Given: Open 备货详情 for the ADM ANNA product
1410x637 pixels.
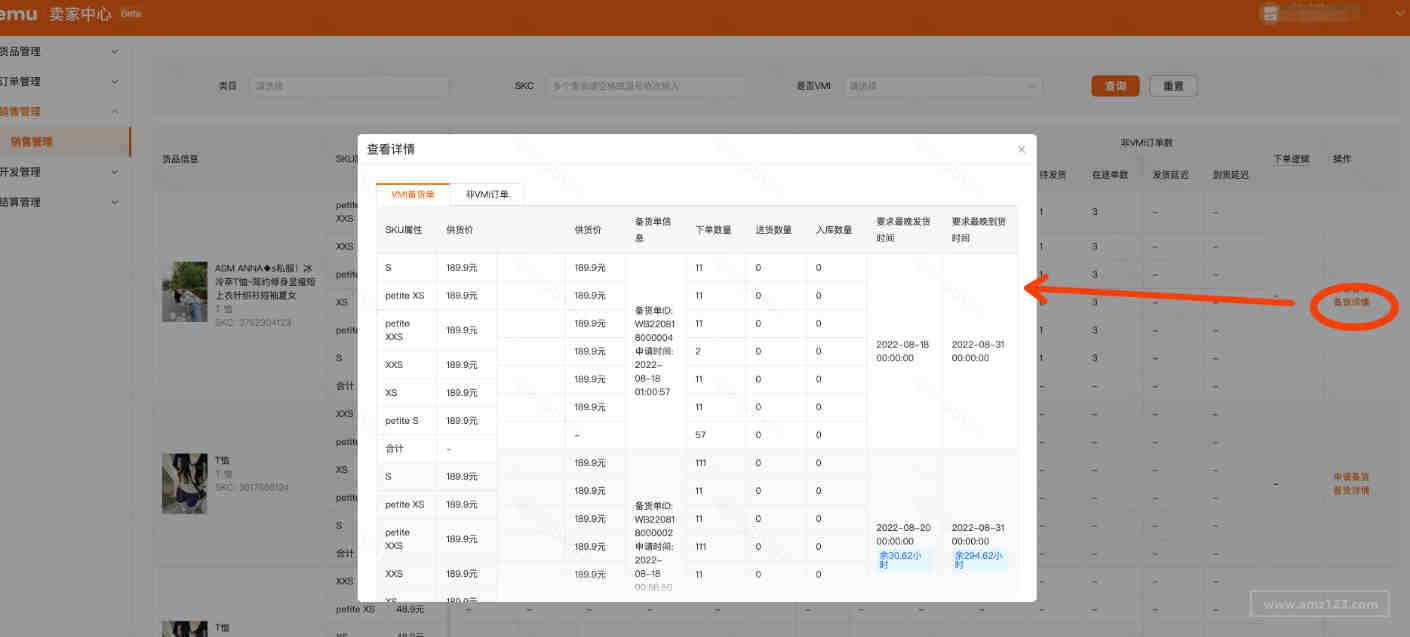Looking at the screenshot, I should point(1351,303).
